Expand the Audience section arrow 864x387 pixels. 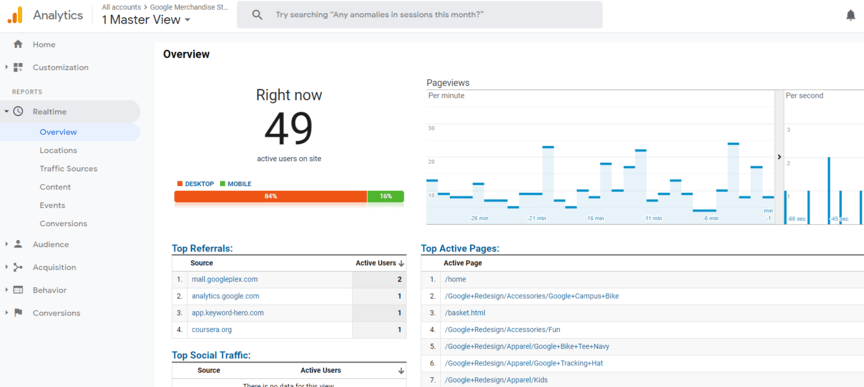point(6,244)
